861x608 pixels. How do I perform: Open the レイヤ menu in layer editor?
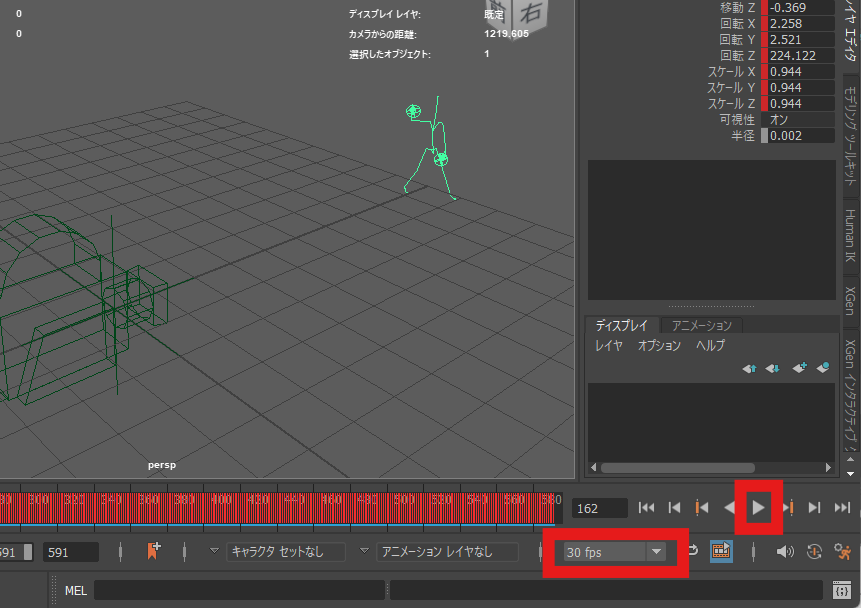tap(609, 345)
